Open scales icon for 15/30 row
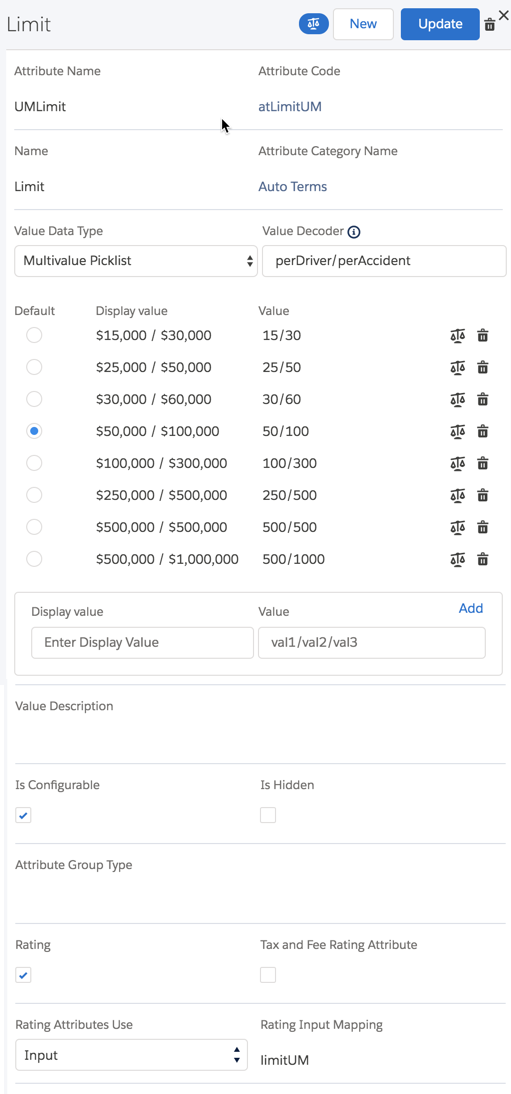The width and height of the screenshot is (511, 1094). [457, 336]
